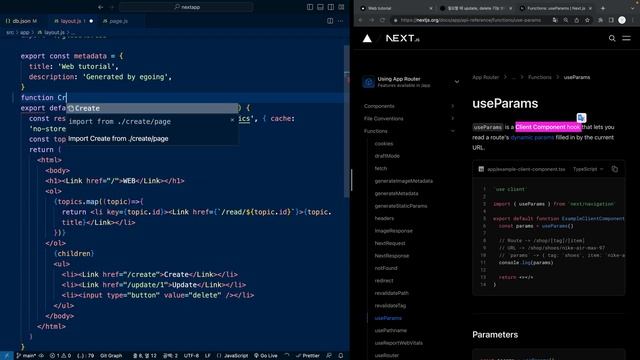The height and width of the screenshot is (360, 640).
Task: Open the Next.js docs search icon
Action: pyautogui.click(x=612, y=38)
